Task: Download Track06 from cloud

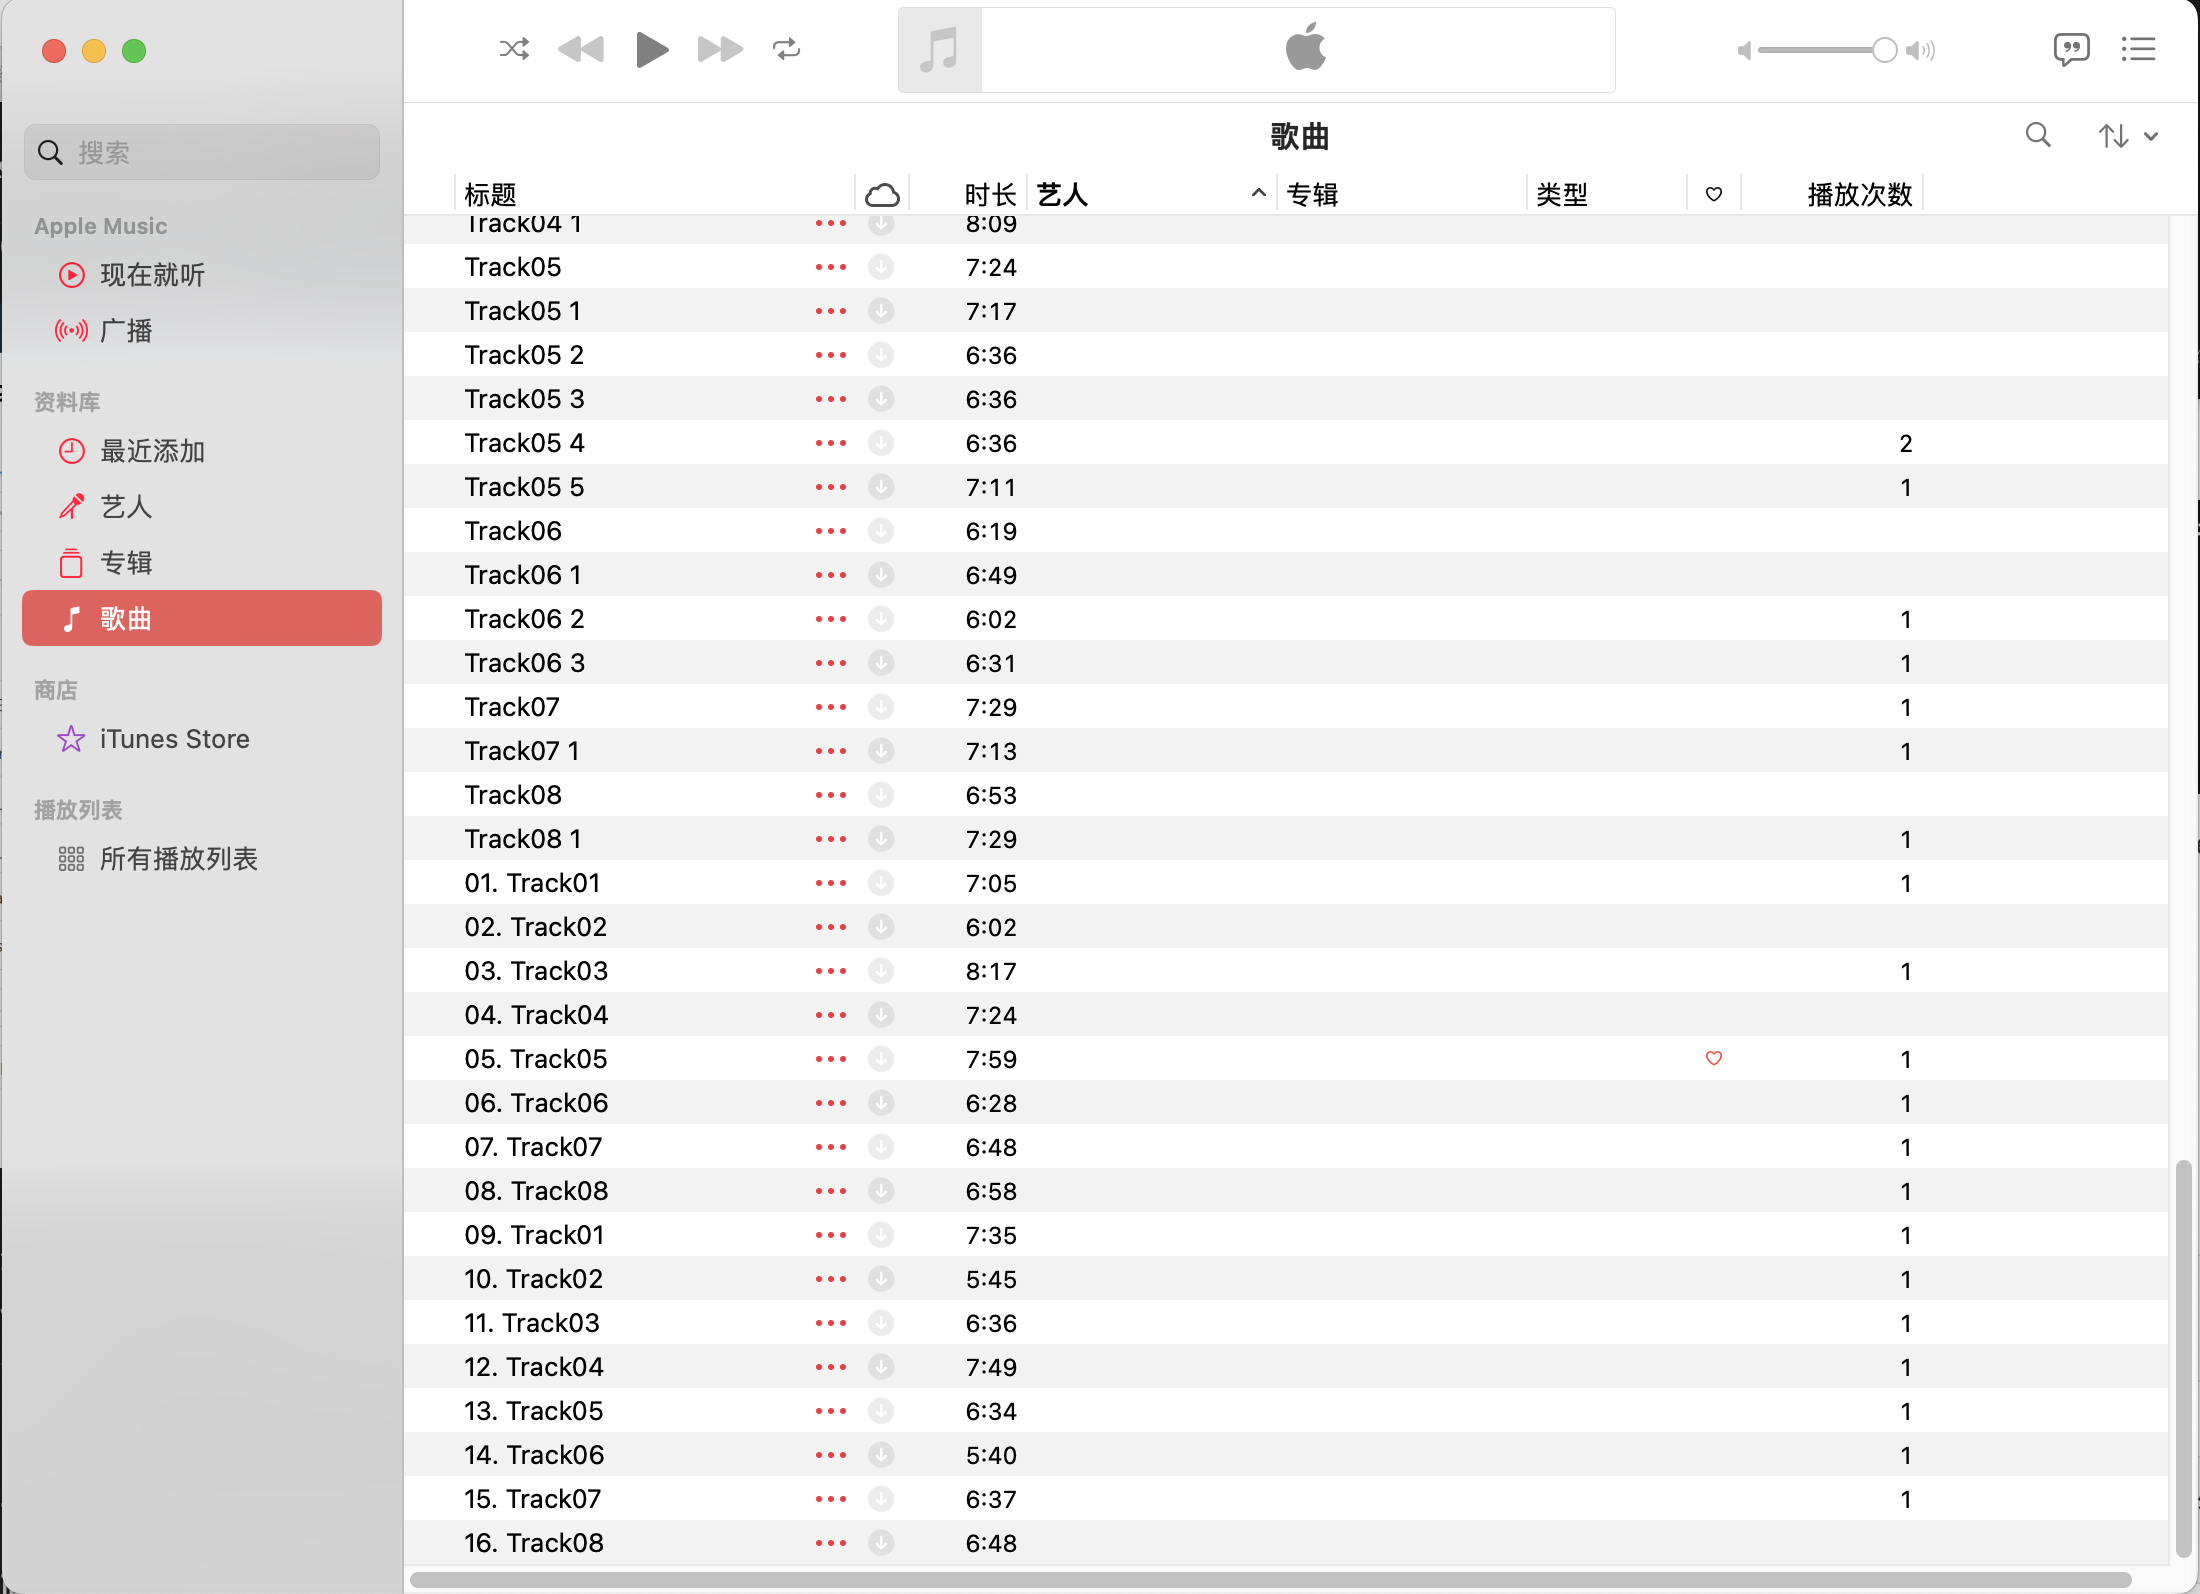Action: 881,531
